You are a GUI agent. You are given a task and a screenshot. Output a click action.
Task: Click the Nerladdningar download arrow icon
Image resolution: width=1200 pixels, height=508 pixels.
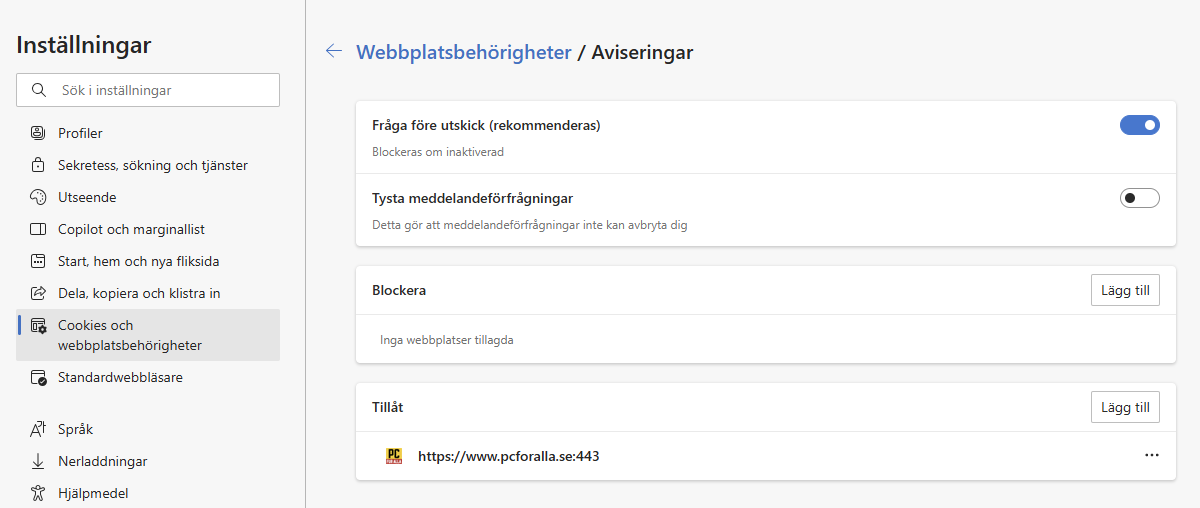[39, 461]
